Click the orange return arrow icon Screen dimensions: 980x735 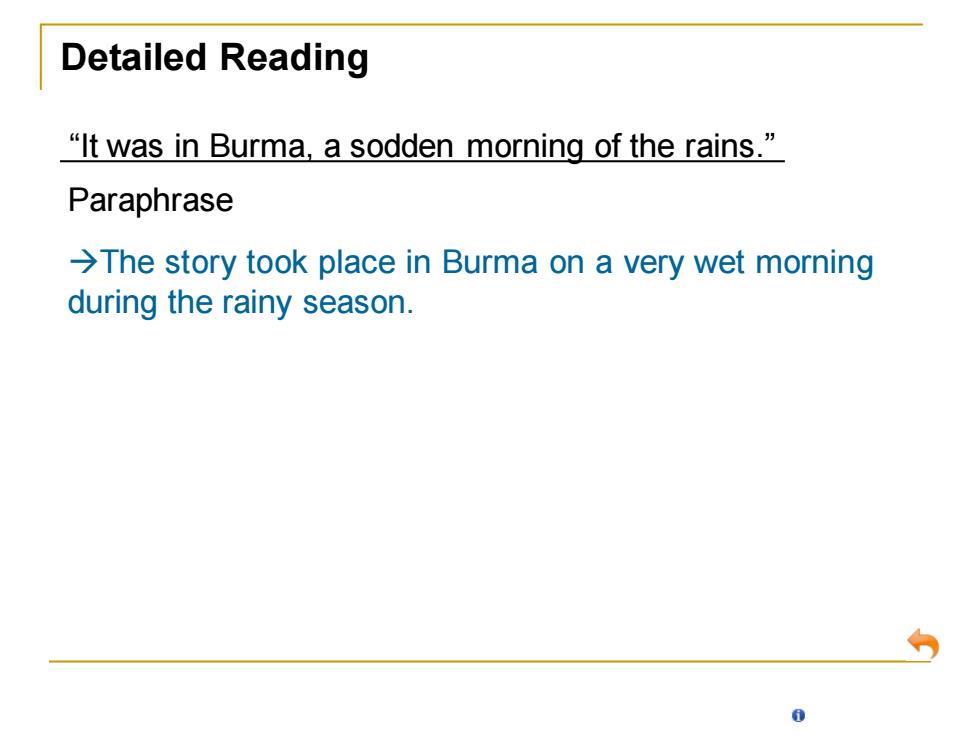tap(923, 644)
